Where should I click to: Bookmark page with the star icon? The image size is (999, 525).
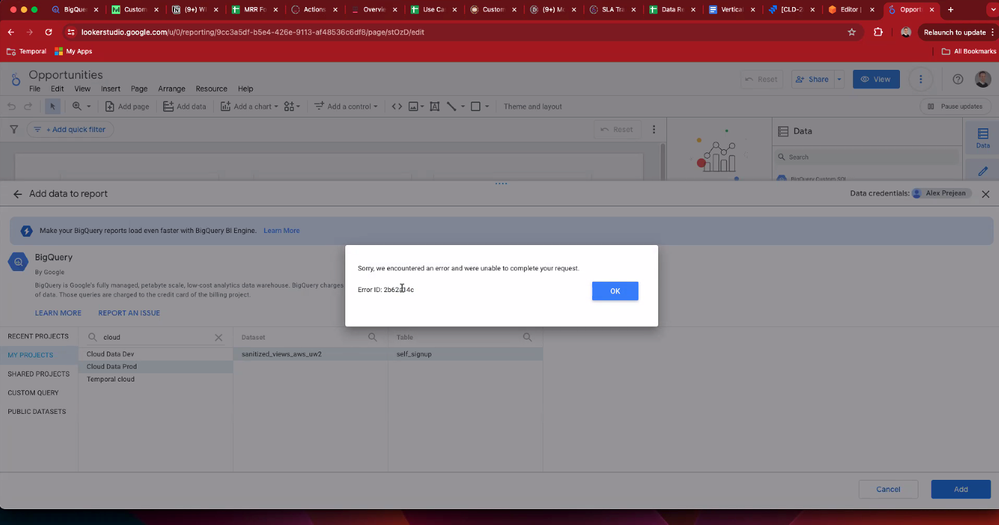[x=852, y=32]
